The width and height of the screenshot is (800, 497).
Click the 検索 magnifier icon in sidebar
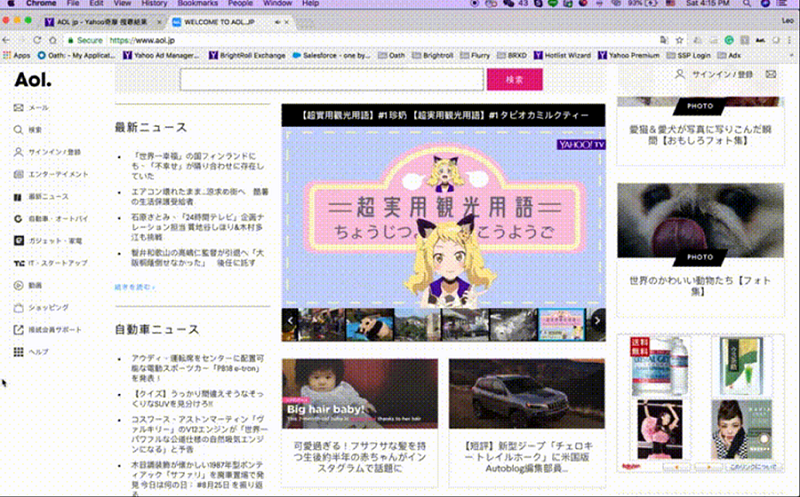coord(18,130)
